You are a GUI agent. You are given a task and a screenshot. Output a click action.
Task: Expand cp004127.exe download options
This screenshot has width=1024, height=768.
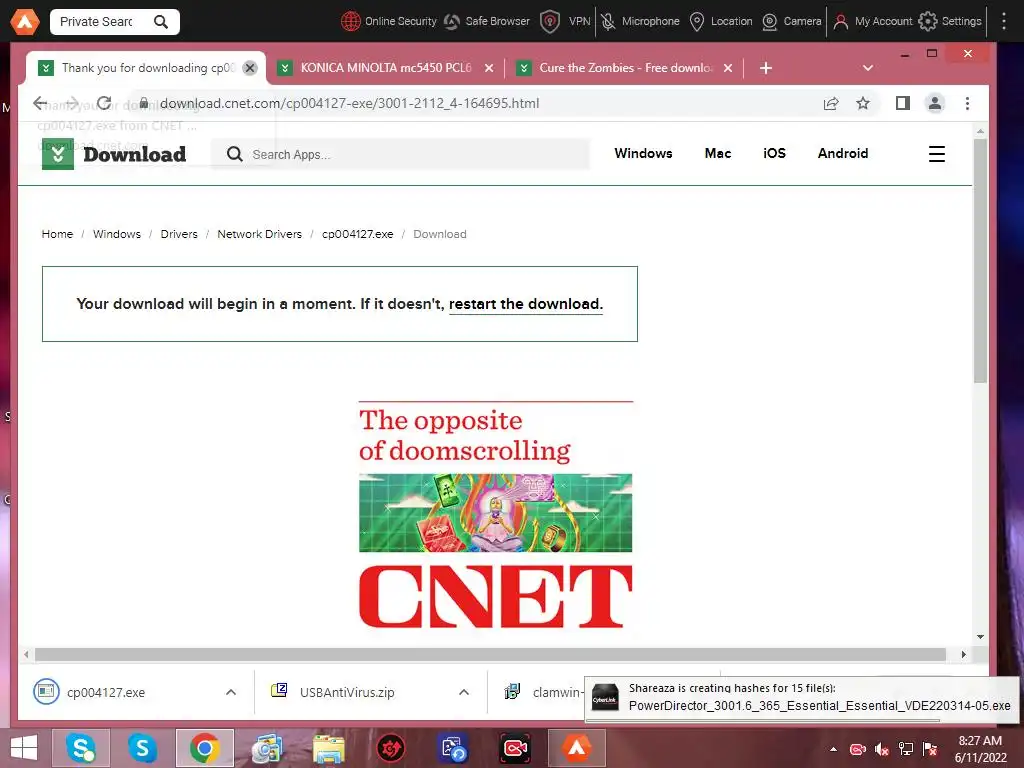point(231,692)
